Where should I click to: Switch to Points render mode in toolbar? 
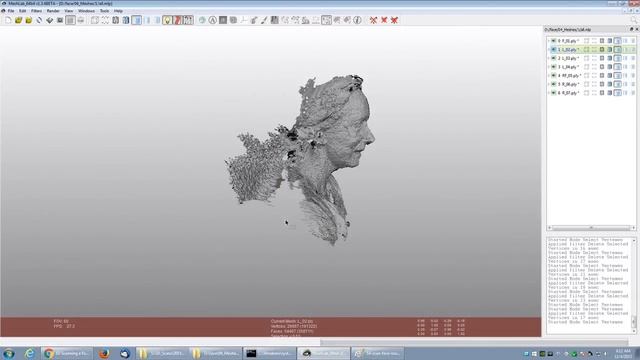(x=105, y=20)
